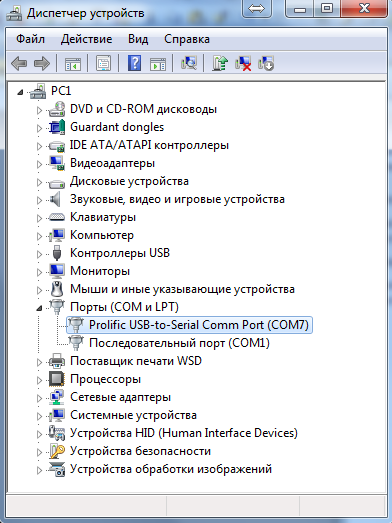Expand the Контроллеры USB node
392x523 pixels.
pos(39,254)
